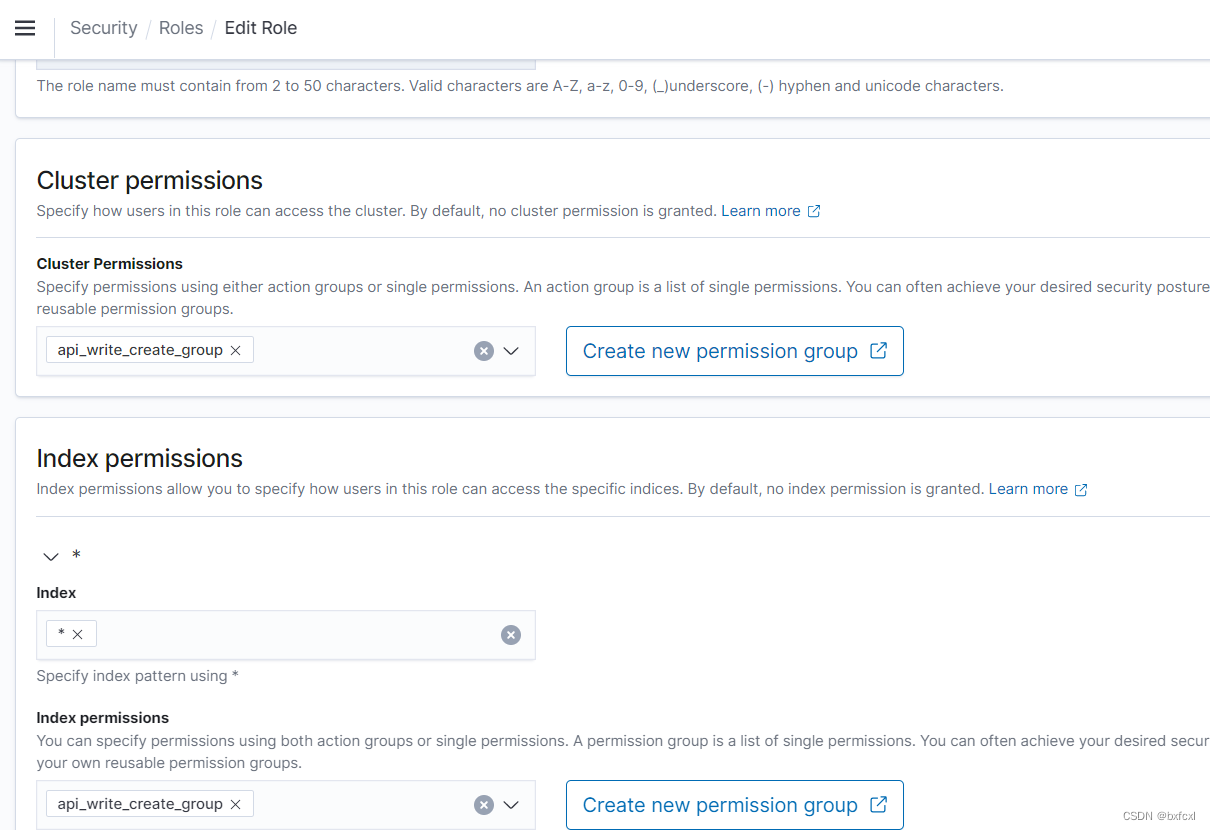Clear the Cluster Permissions selection field
The image size is (1210, 830).
pos(484,350)
